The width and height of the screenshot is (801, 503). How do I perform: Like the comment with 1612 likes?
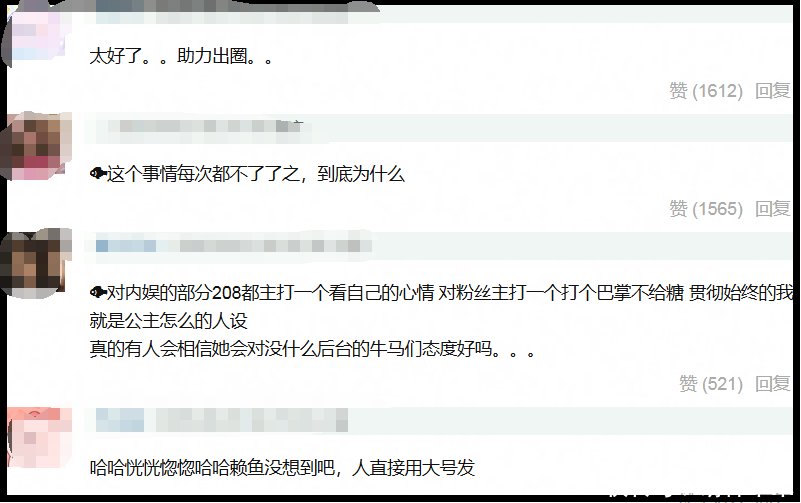(706, 91)
